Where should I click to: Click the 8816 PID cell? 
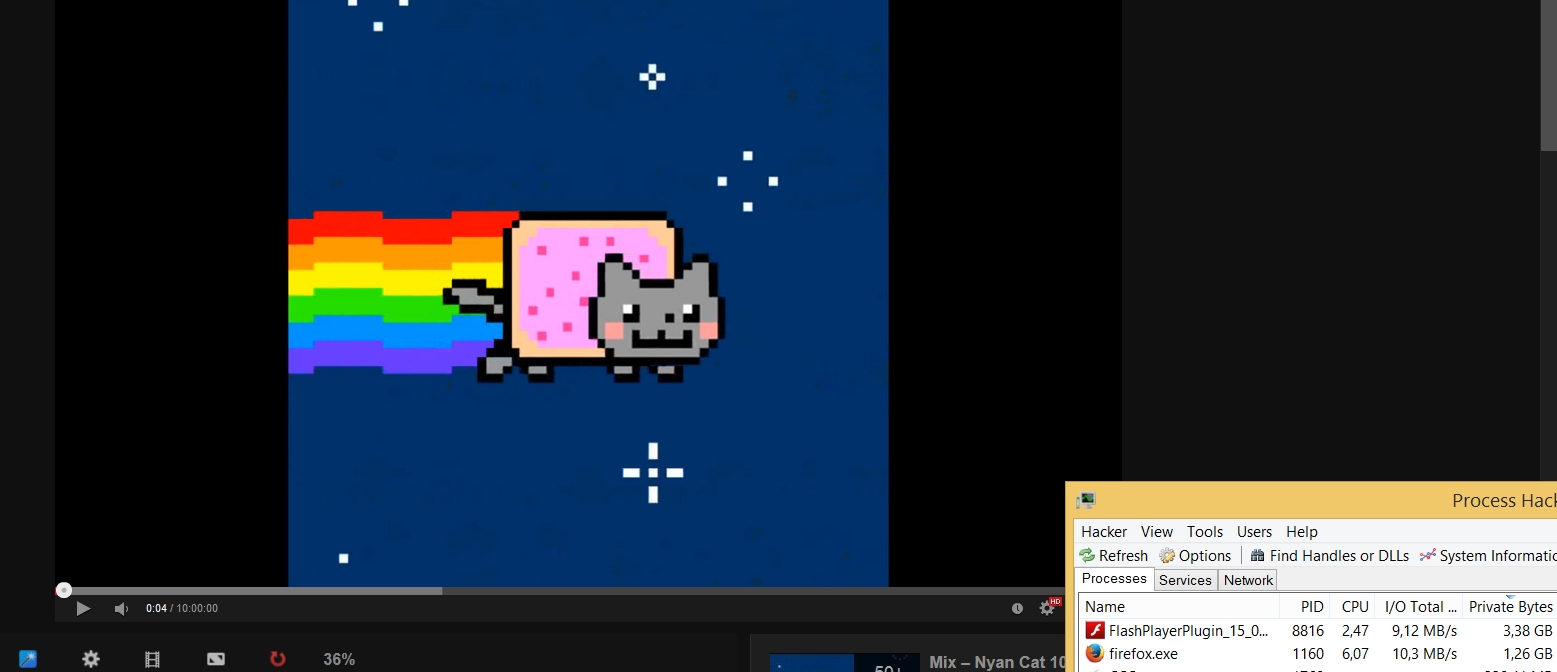[x=1308, y=630]
